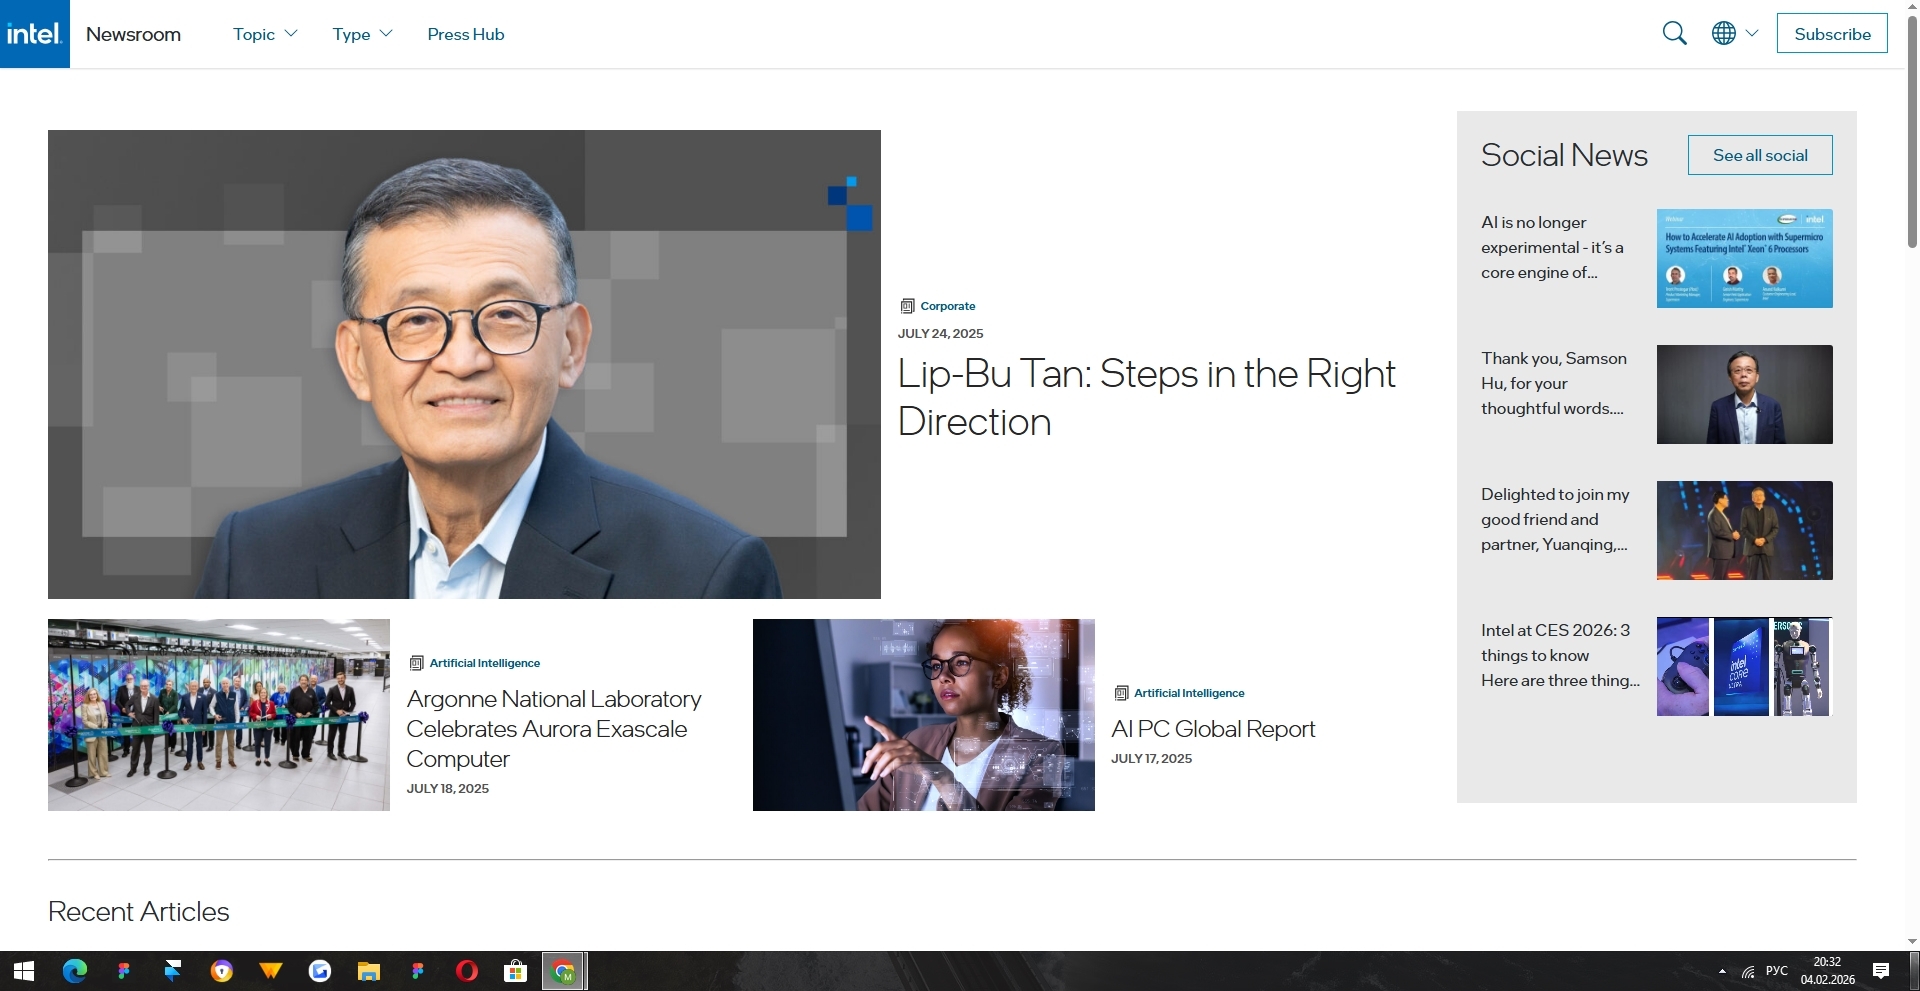Open the Avast Secure Browser taskbar icon
1920x991 pixels.
click(222, 971)
